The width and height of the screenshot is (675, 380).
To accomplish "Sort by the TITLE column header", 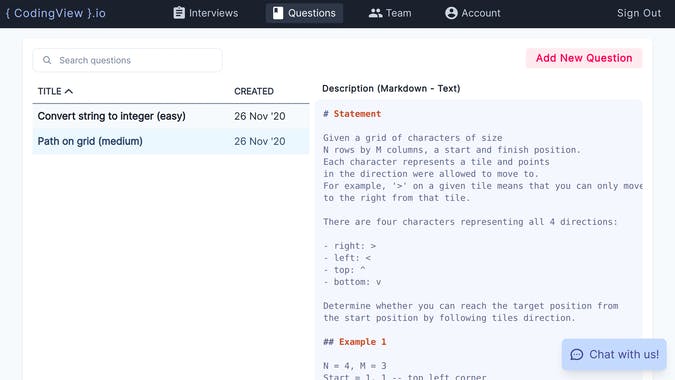I will (x=50, y=91).
